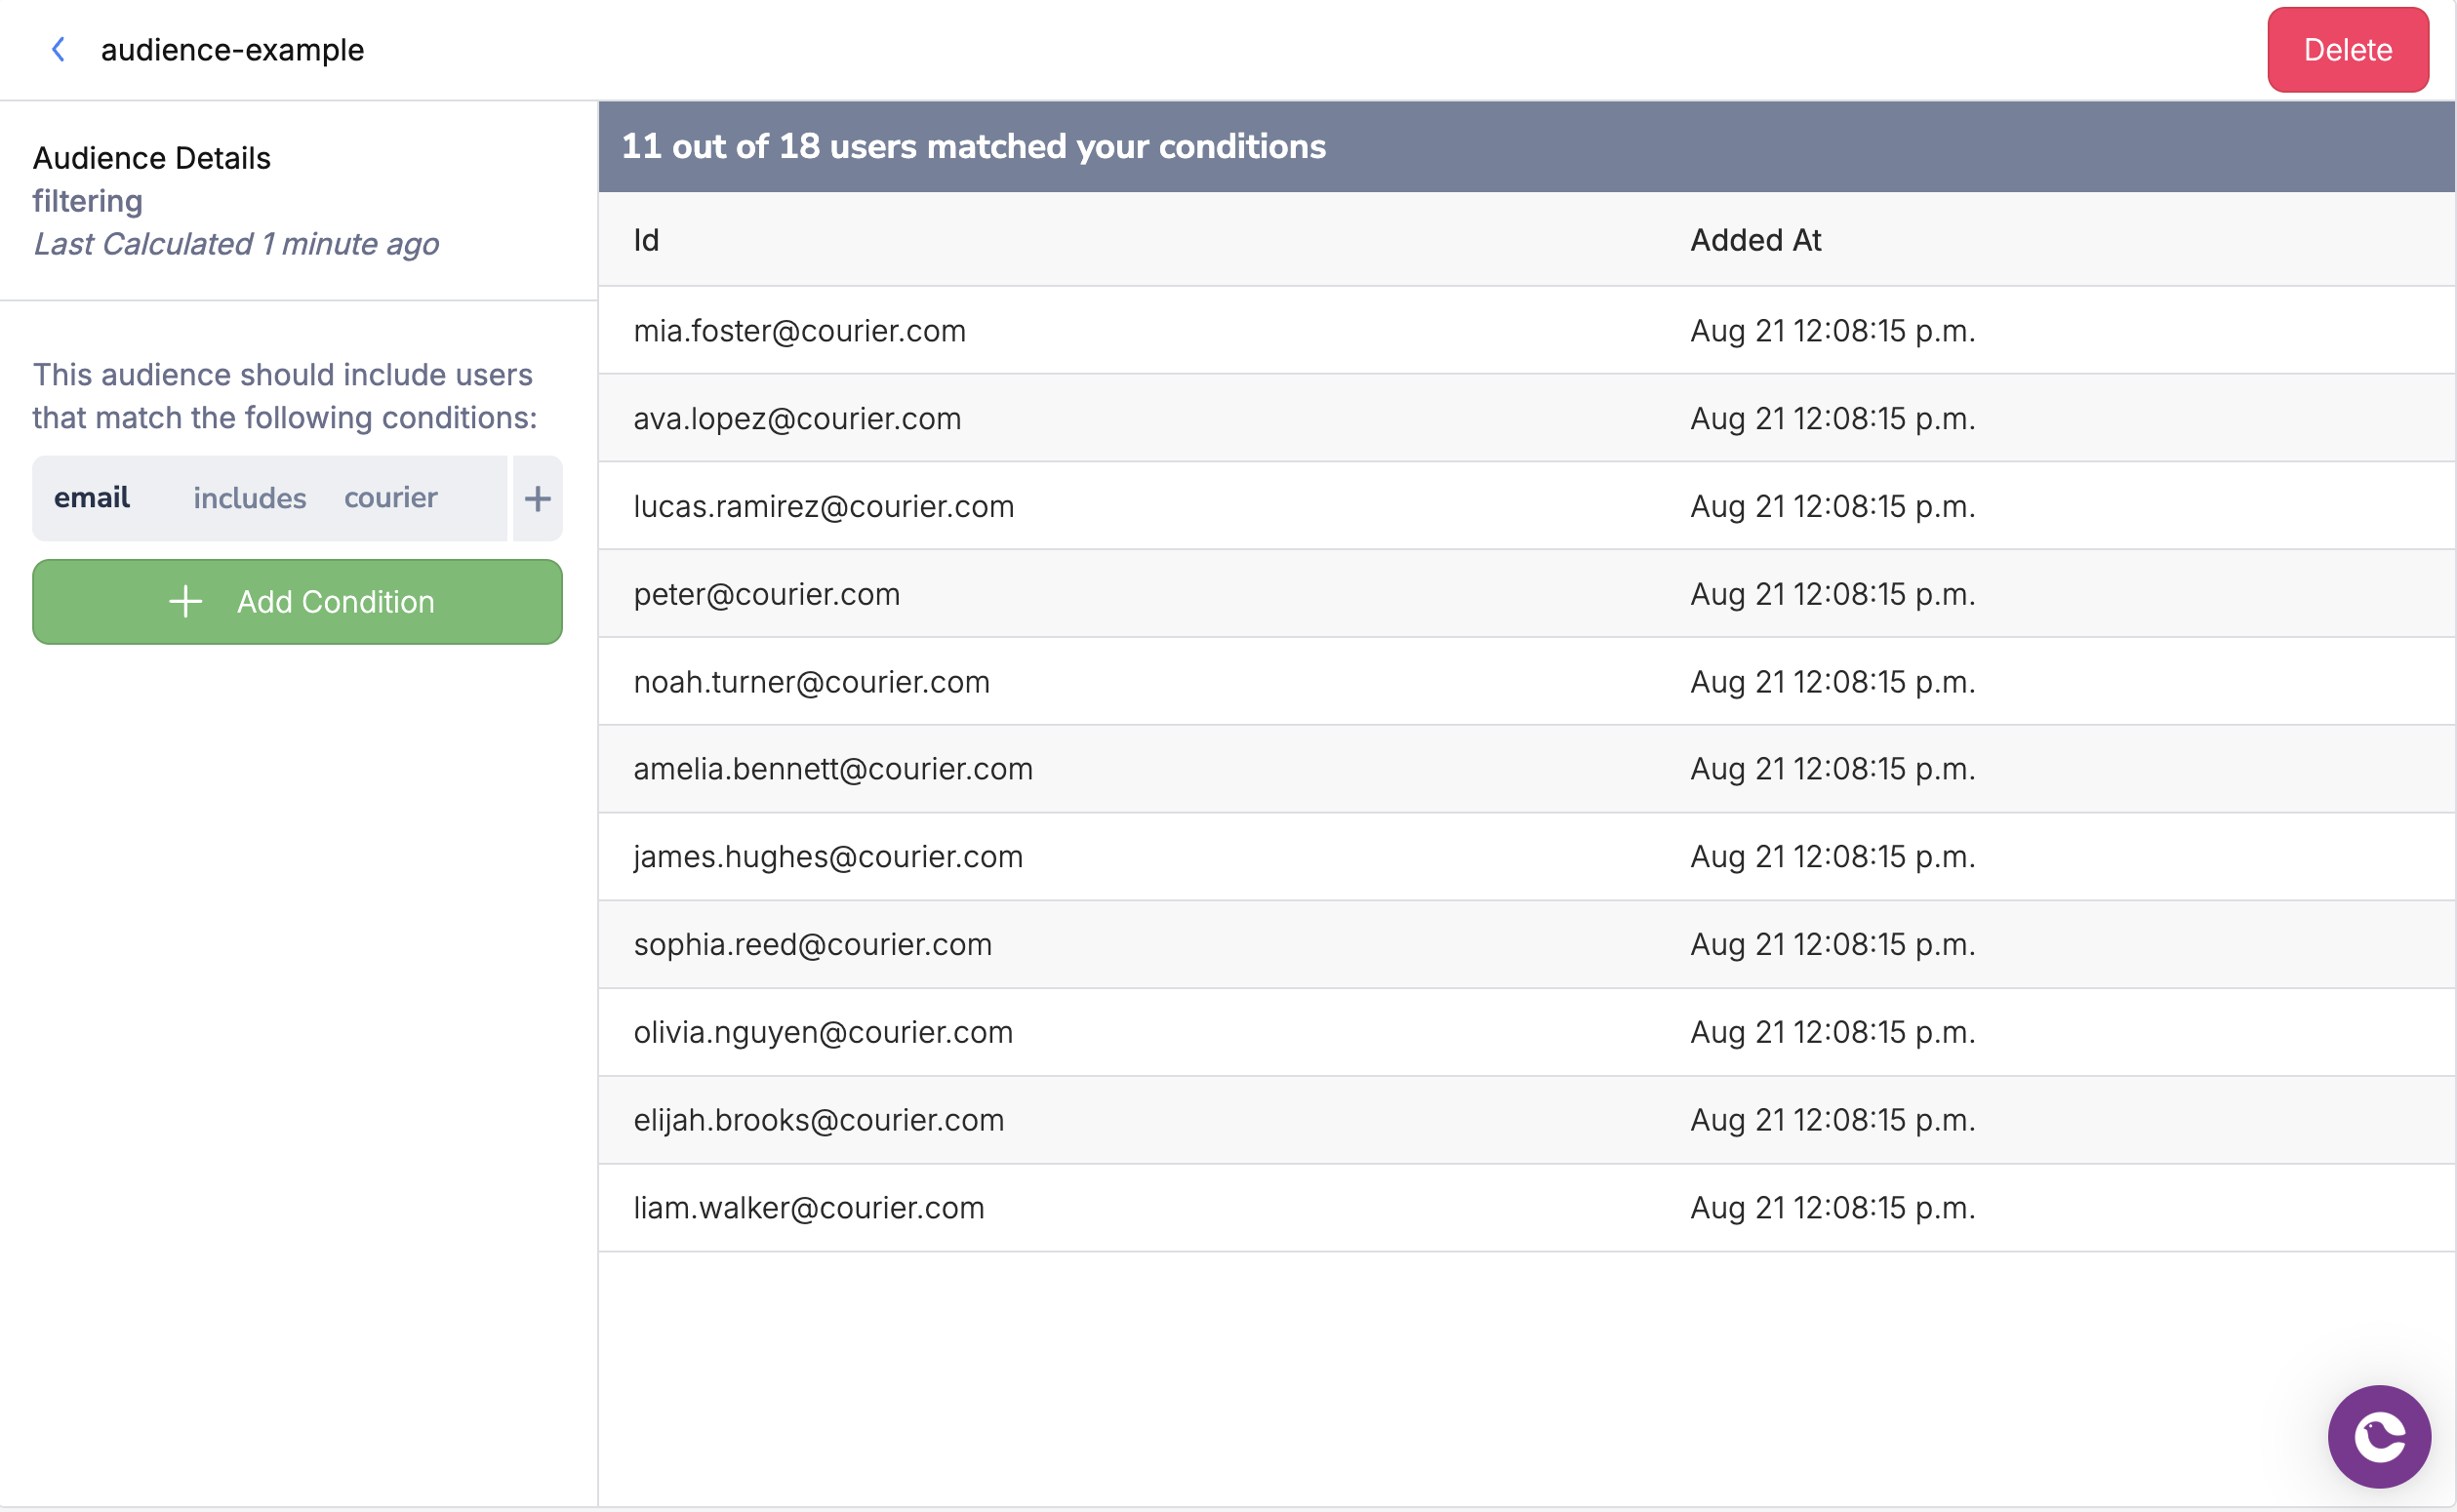2457x1512 pixels.
Task: Click Last Calculated 1 minute ago text
Action: tap(235, 243)
